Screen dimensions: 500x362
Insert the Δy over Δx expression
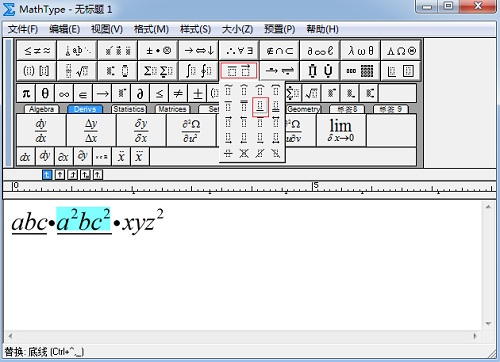[91, 130]
